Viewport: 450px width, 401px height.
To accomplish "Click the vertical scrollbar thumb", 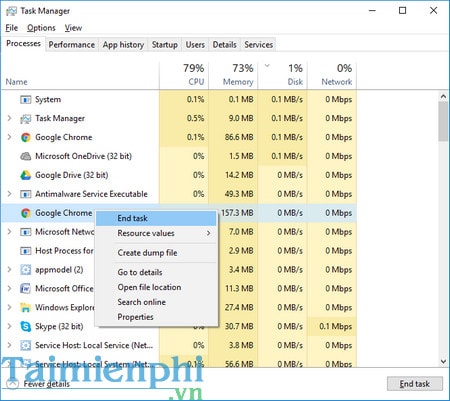I will pyautogui.click(x=443, y=121).
